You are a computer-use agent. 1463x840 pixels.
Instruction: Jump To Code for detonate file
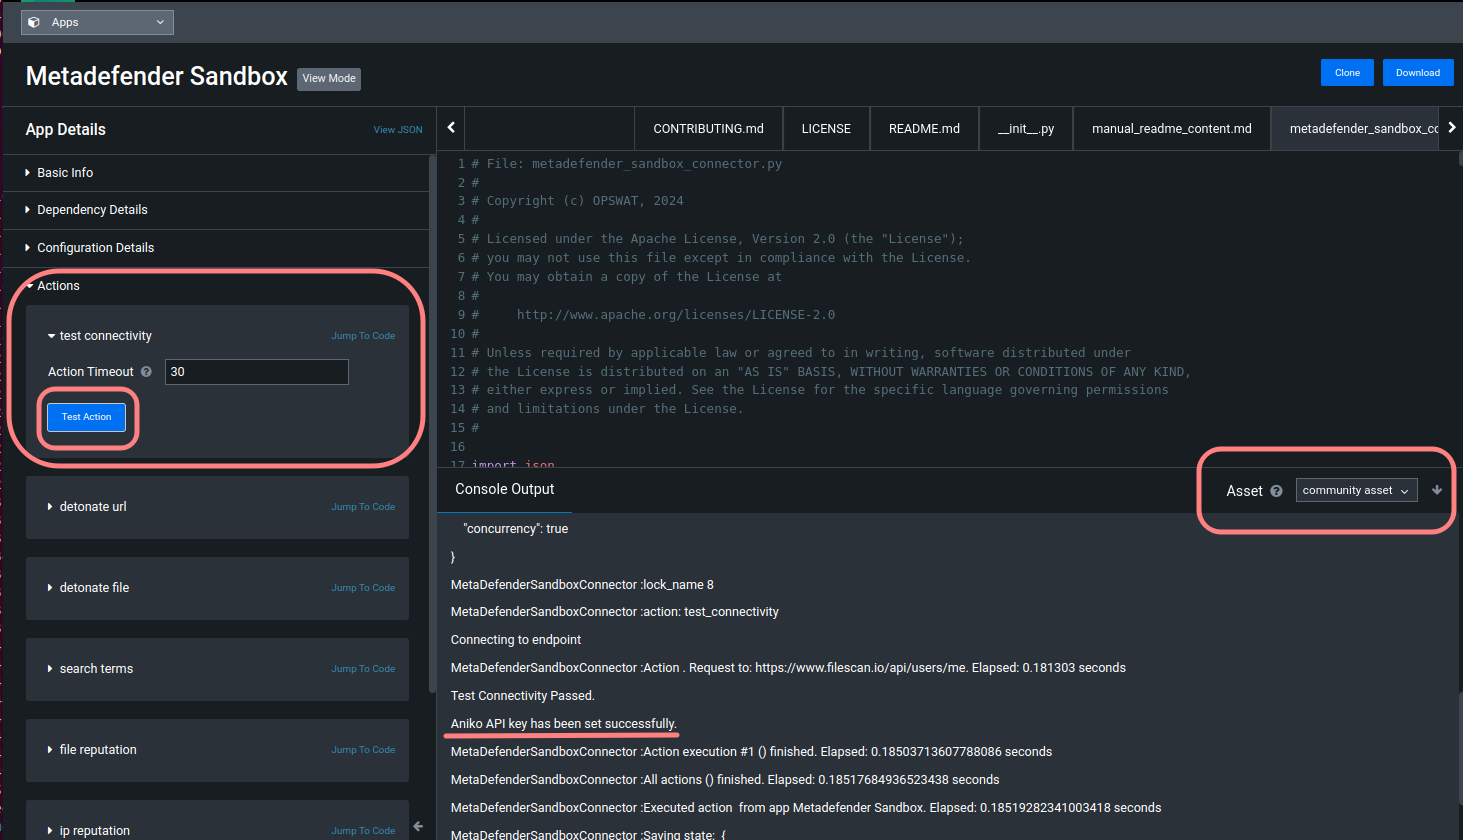[363, 588]
